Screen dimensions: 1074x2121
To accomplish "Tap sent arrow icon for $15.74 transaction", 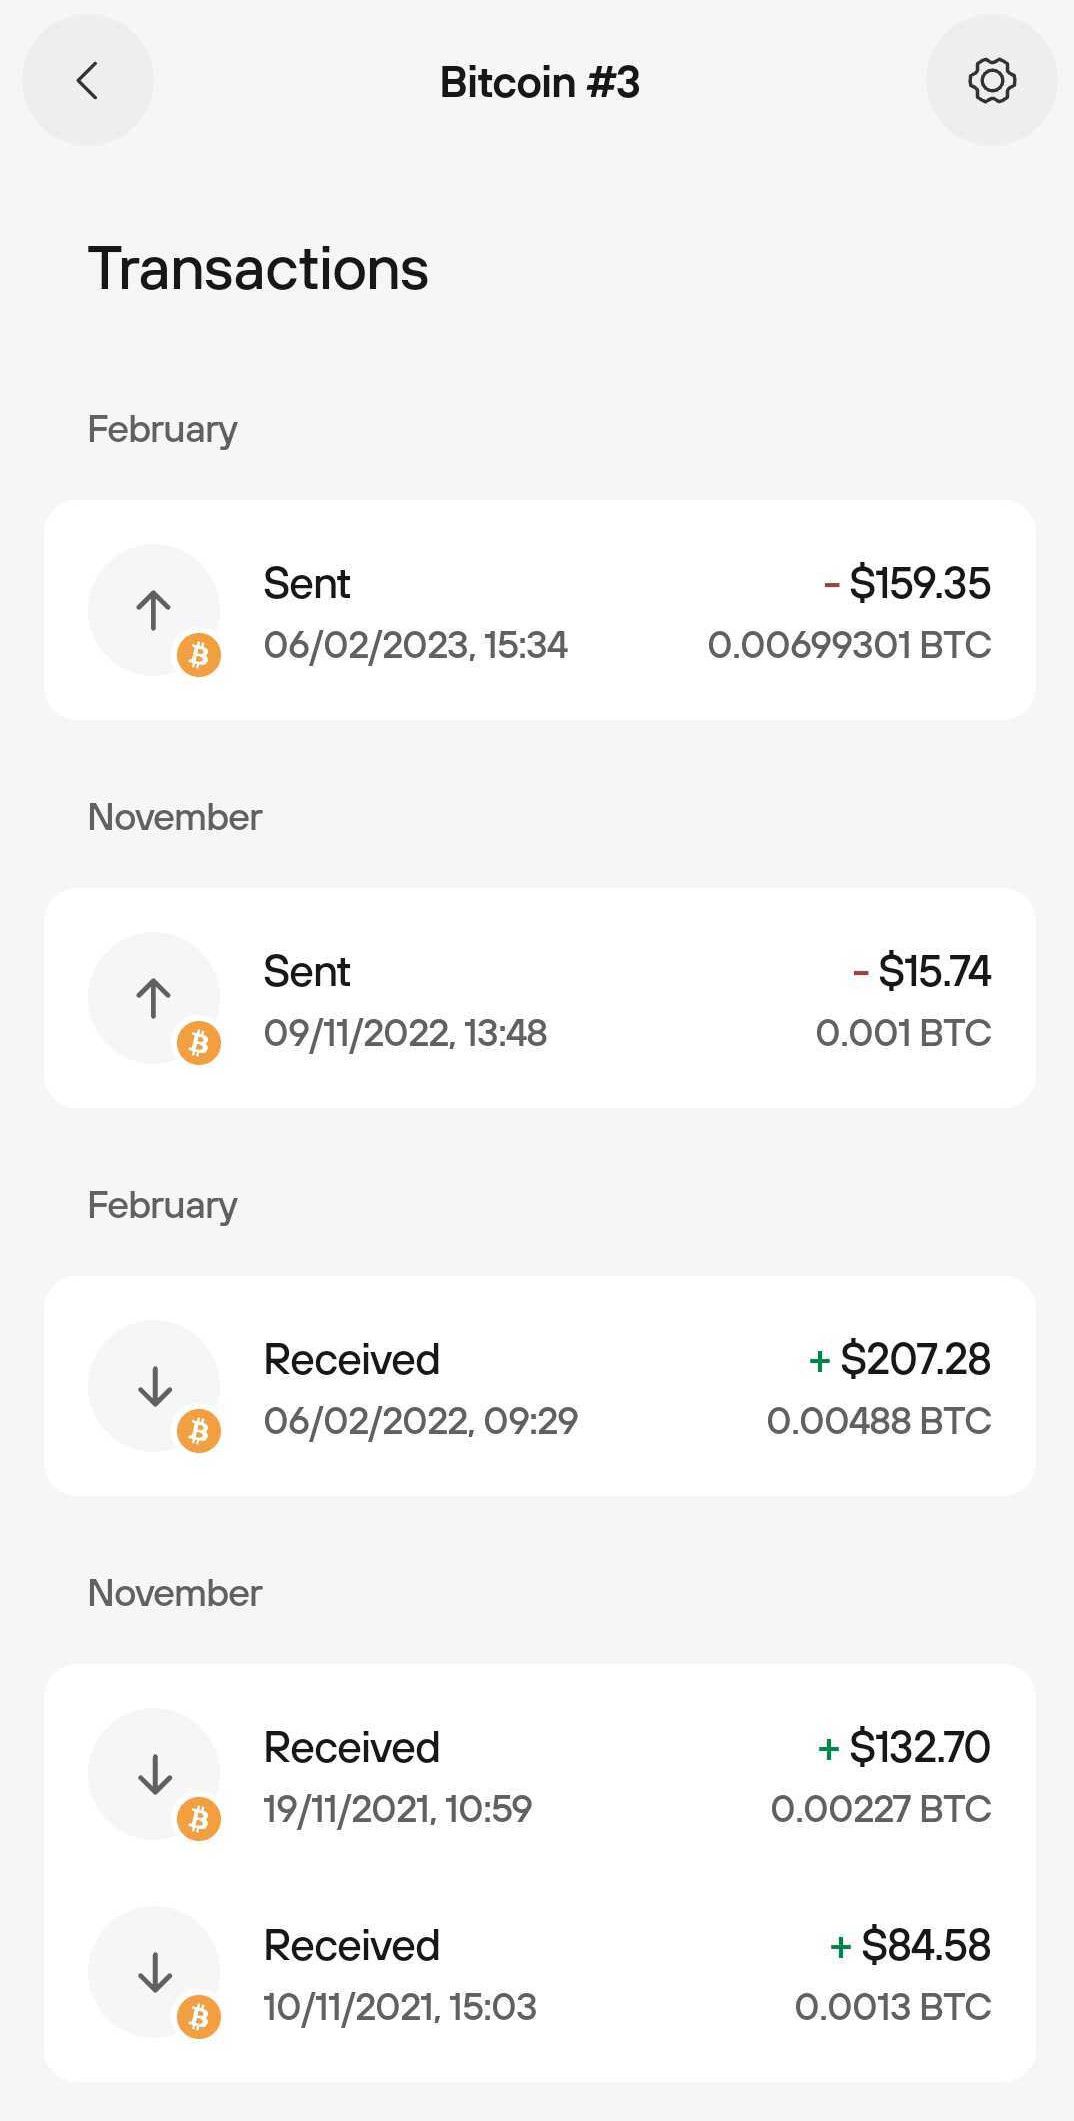I will (153, 997).
